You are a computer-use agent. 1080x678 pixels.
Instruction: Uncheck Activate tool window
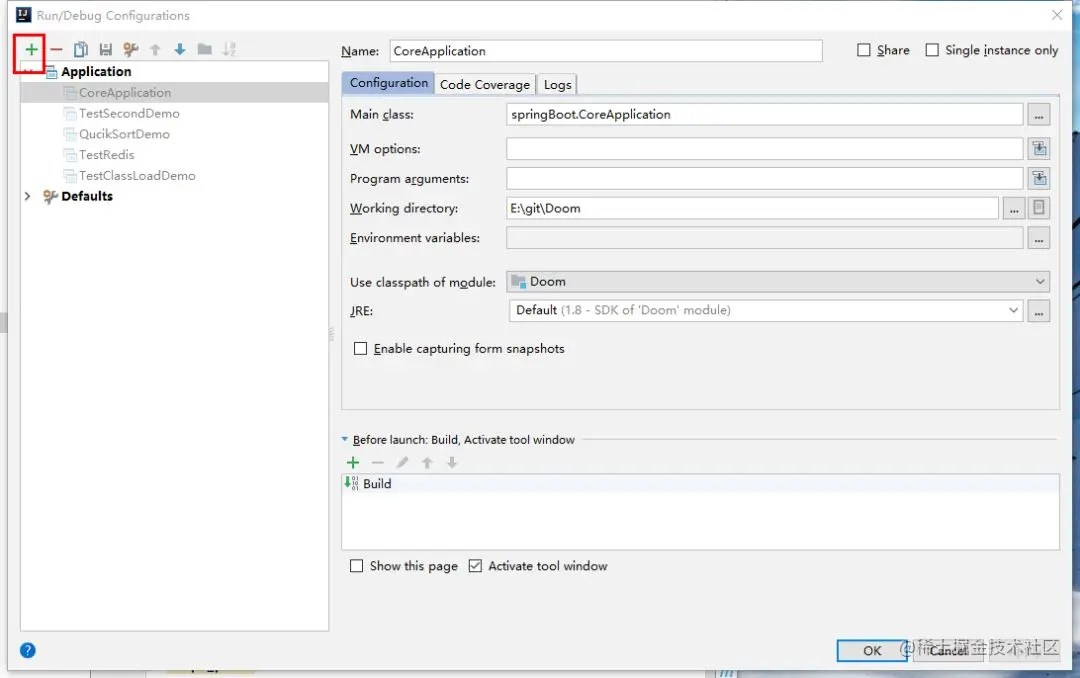(475, 566)
